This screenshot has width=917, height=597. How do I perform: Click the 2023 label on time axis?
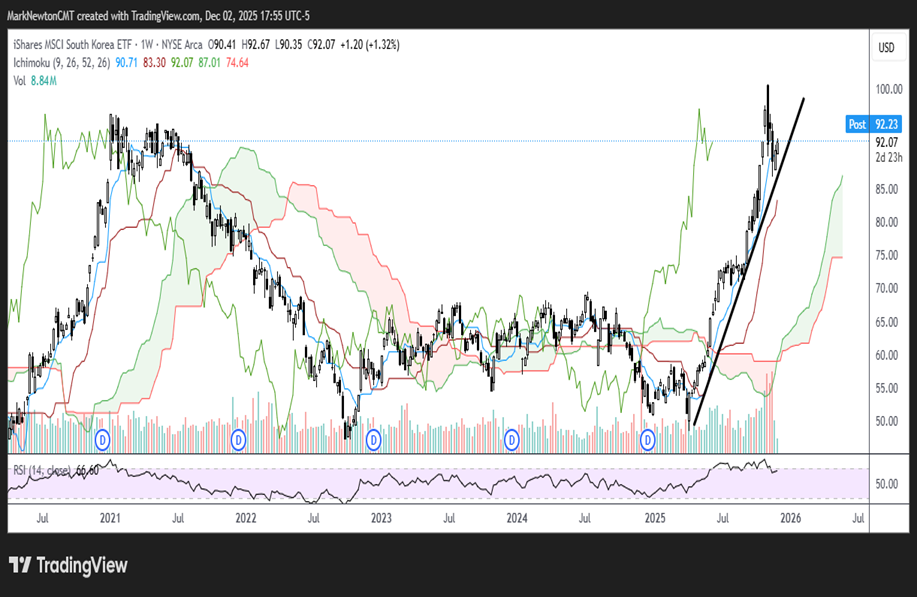[x=380, y=518]
